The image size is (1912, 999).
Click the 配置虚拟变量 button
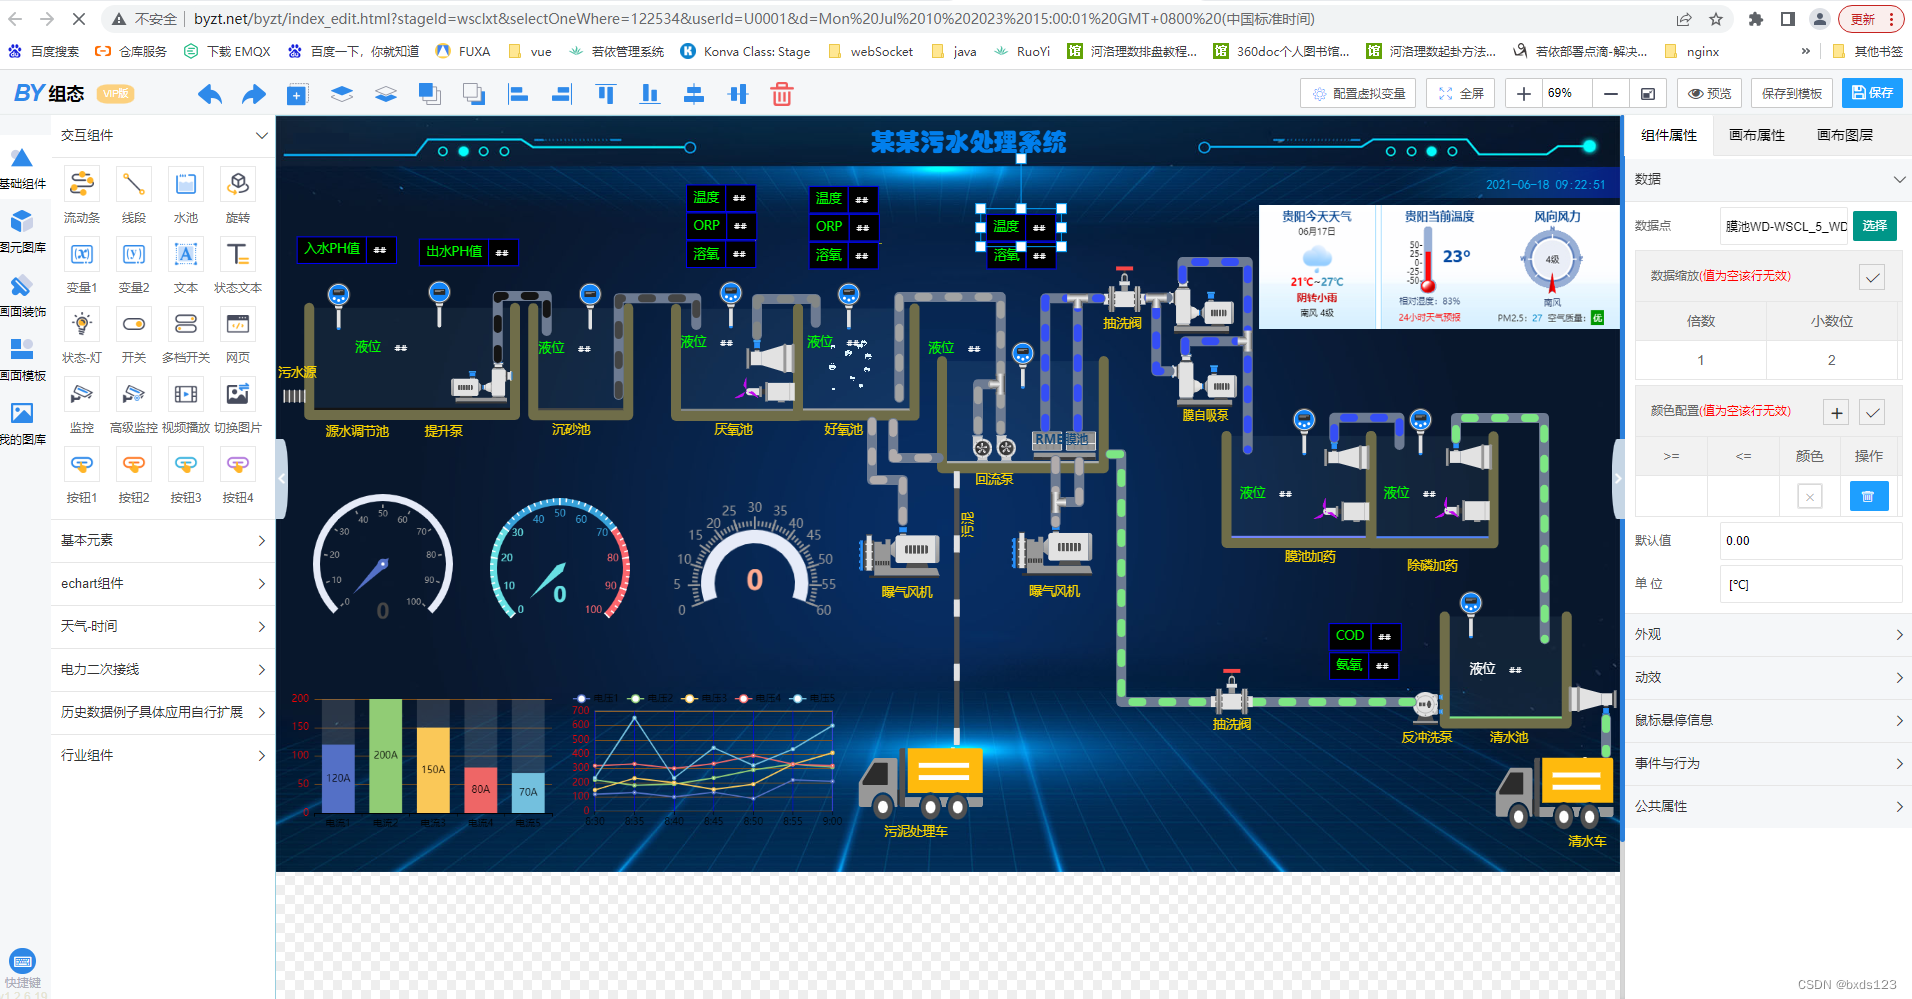[1359, 94]
